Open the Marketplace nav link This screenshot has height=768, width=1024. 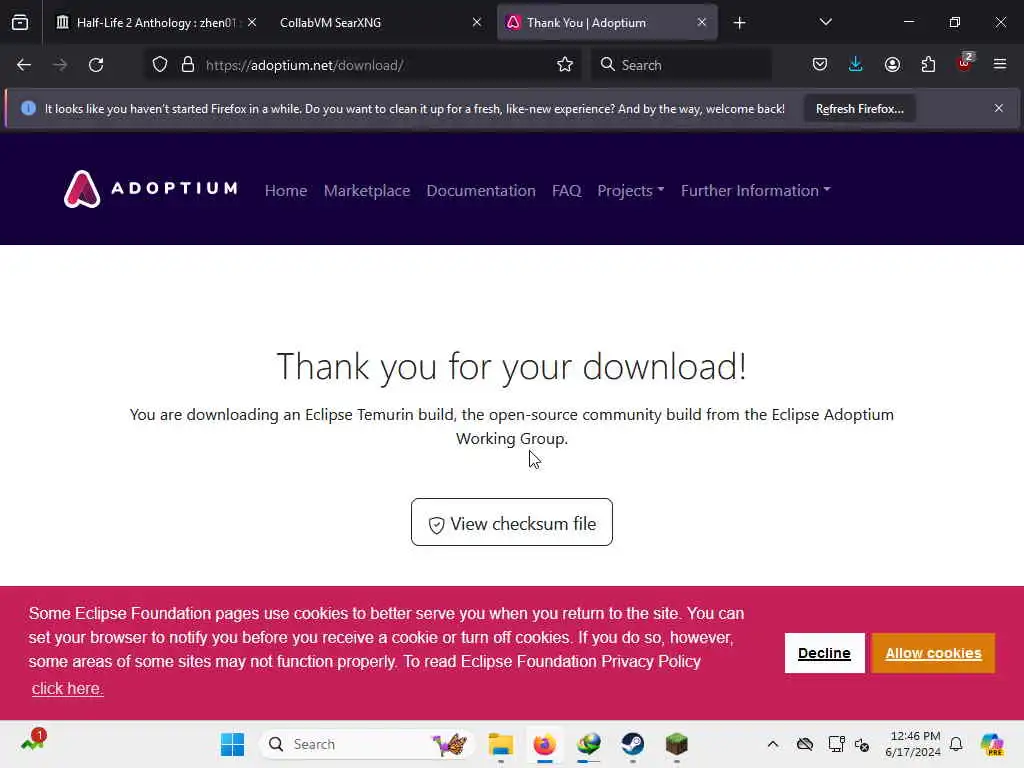click(x=366, y=191)
